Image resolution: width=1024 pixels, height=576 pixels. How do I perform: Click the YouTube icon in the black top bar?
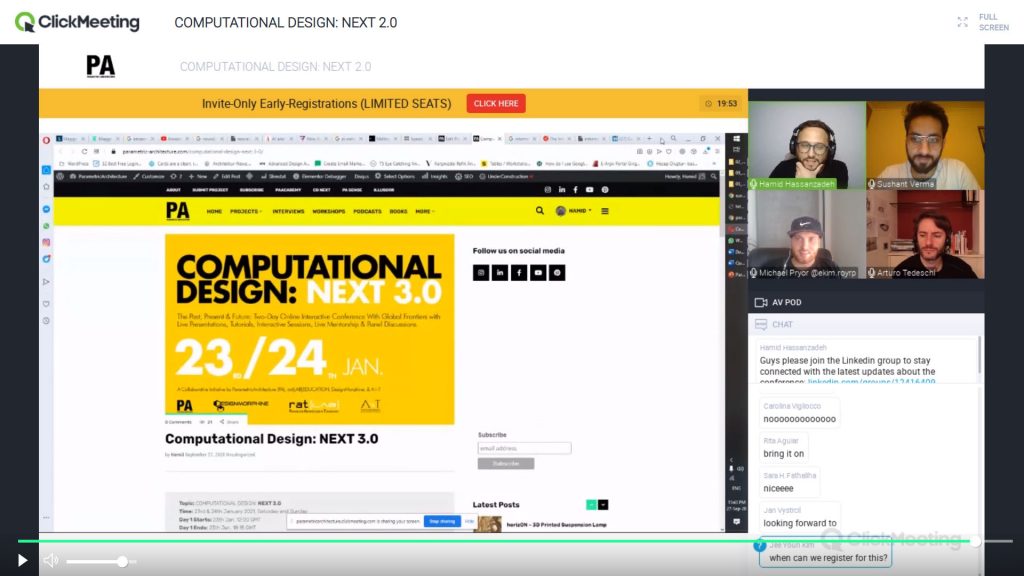tap(590, 190)
